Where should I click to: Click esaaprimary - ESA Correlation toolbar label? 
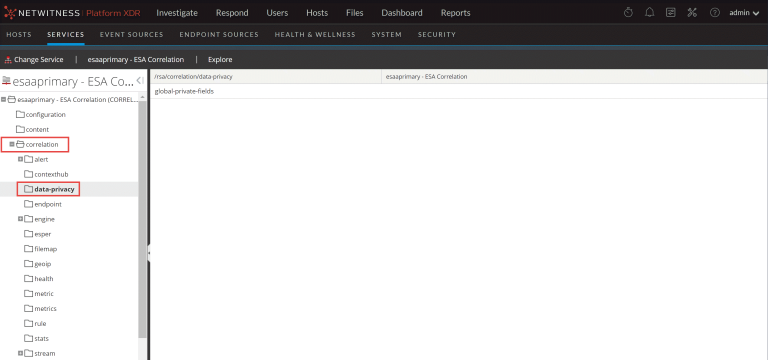tap(136, 59)
